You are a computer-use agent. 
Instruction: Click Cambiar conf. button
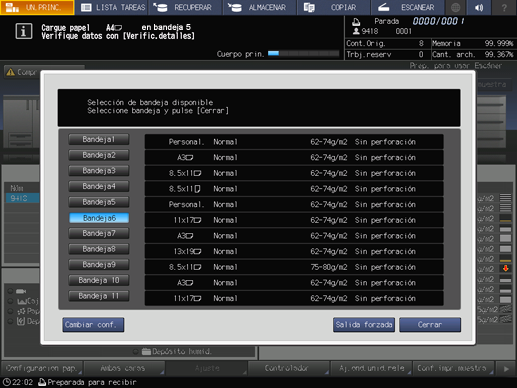coord(93,325)
